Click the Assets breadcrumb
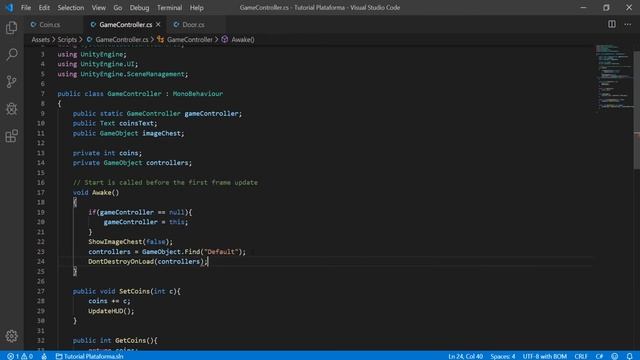The width and height of the screenshot is (640, 360). coord(40,40)
